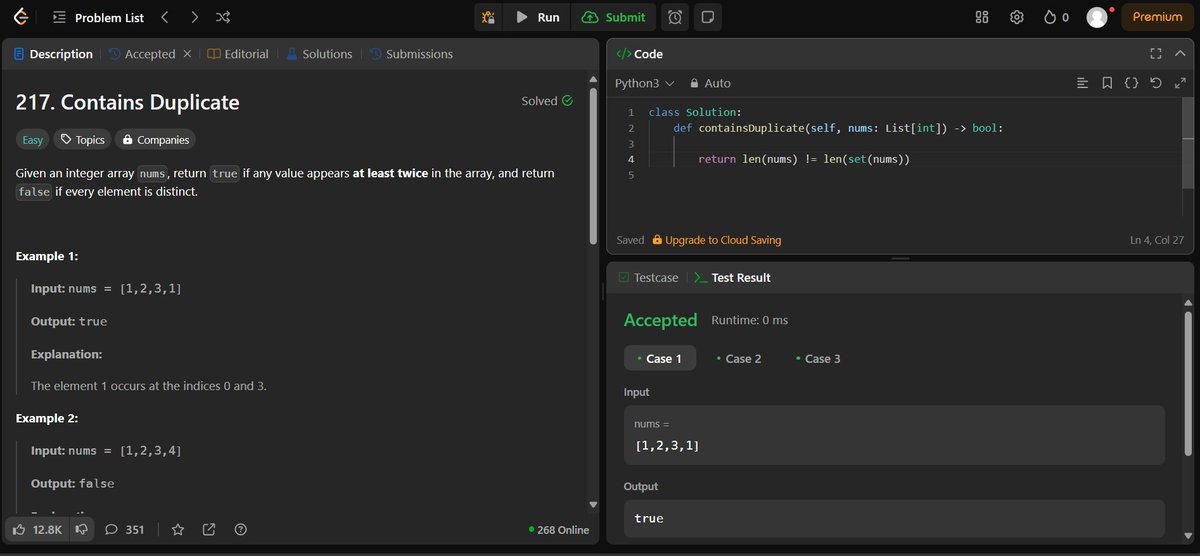Image resolution: width=1200 pixels, height=556 pixels.
Task: Switch to the Test Result tab
Action: 731,277
